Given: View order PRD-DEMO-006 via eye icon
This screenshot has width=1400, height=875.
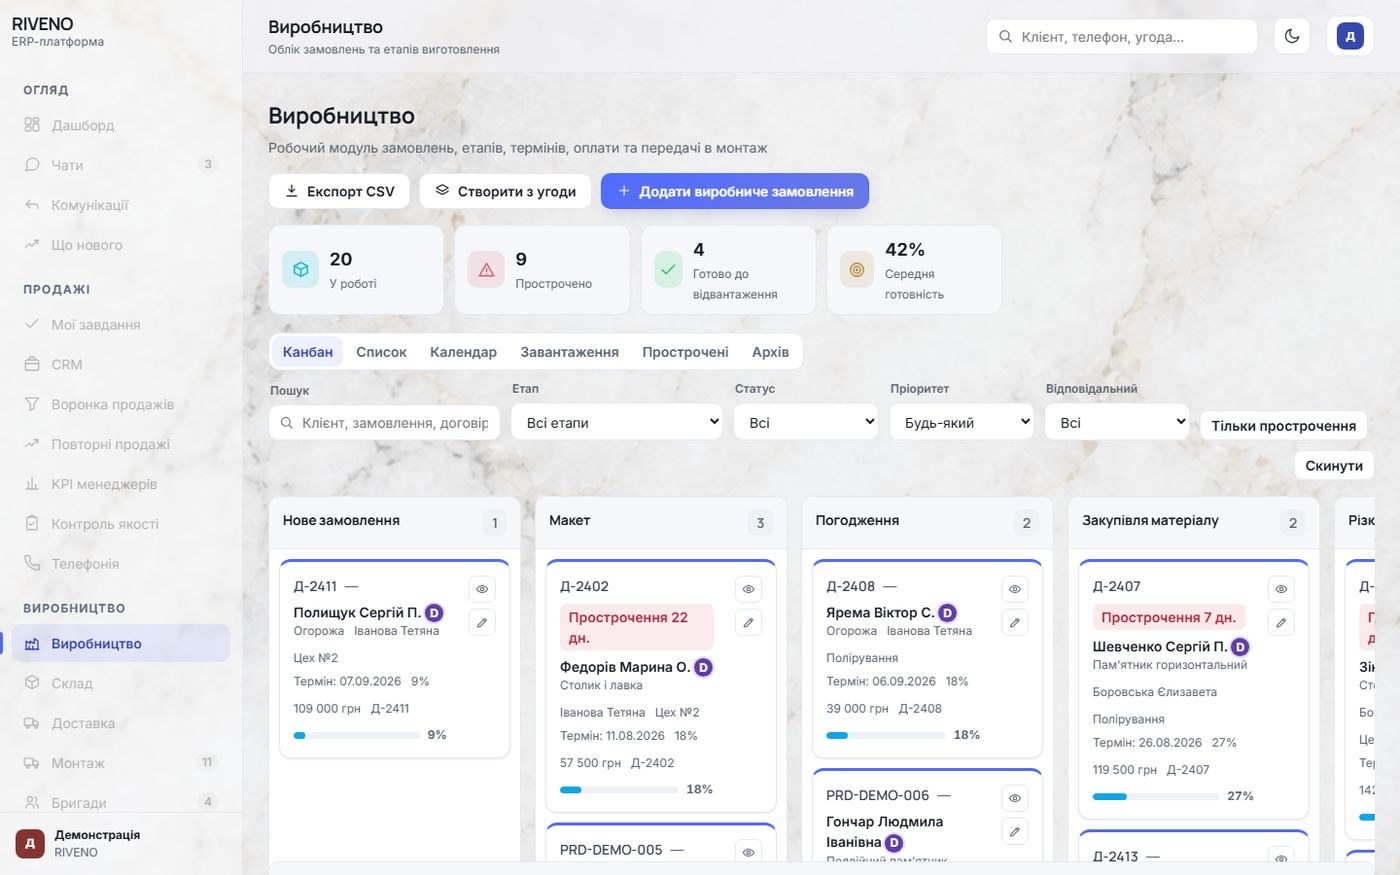Looking at the screenshot, I should pyautogui.click(x=1015, y=798).
